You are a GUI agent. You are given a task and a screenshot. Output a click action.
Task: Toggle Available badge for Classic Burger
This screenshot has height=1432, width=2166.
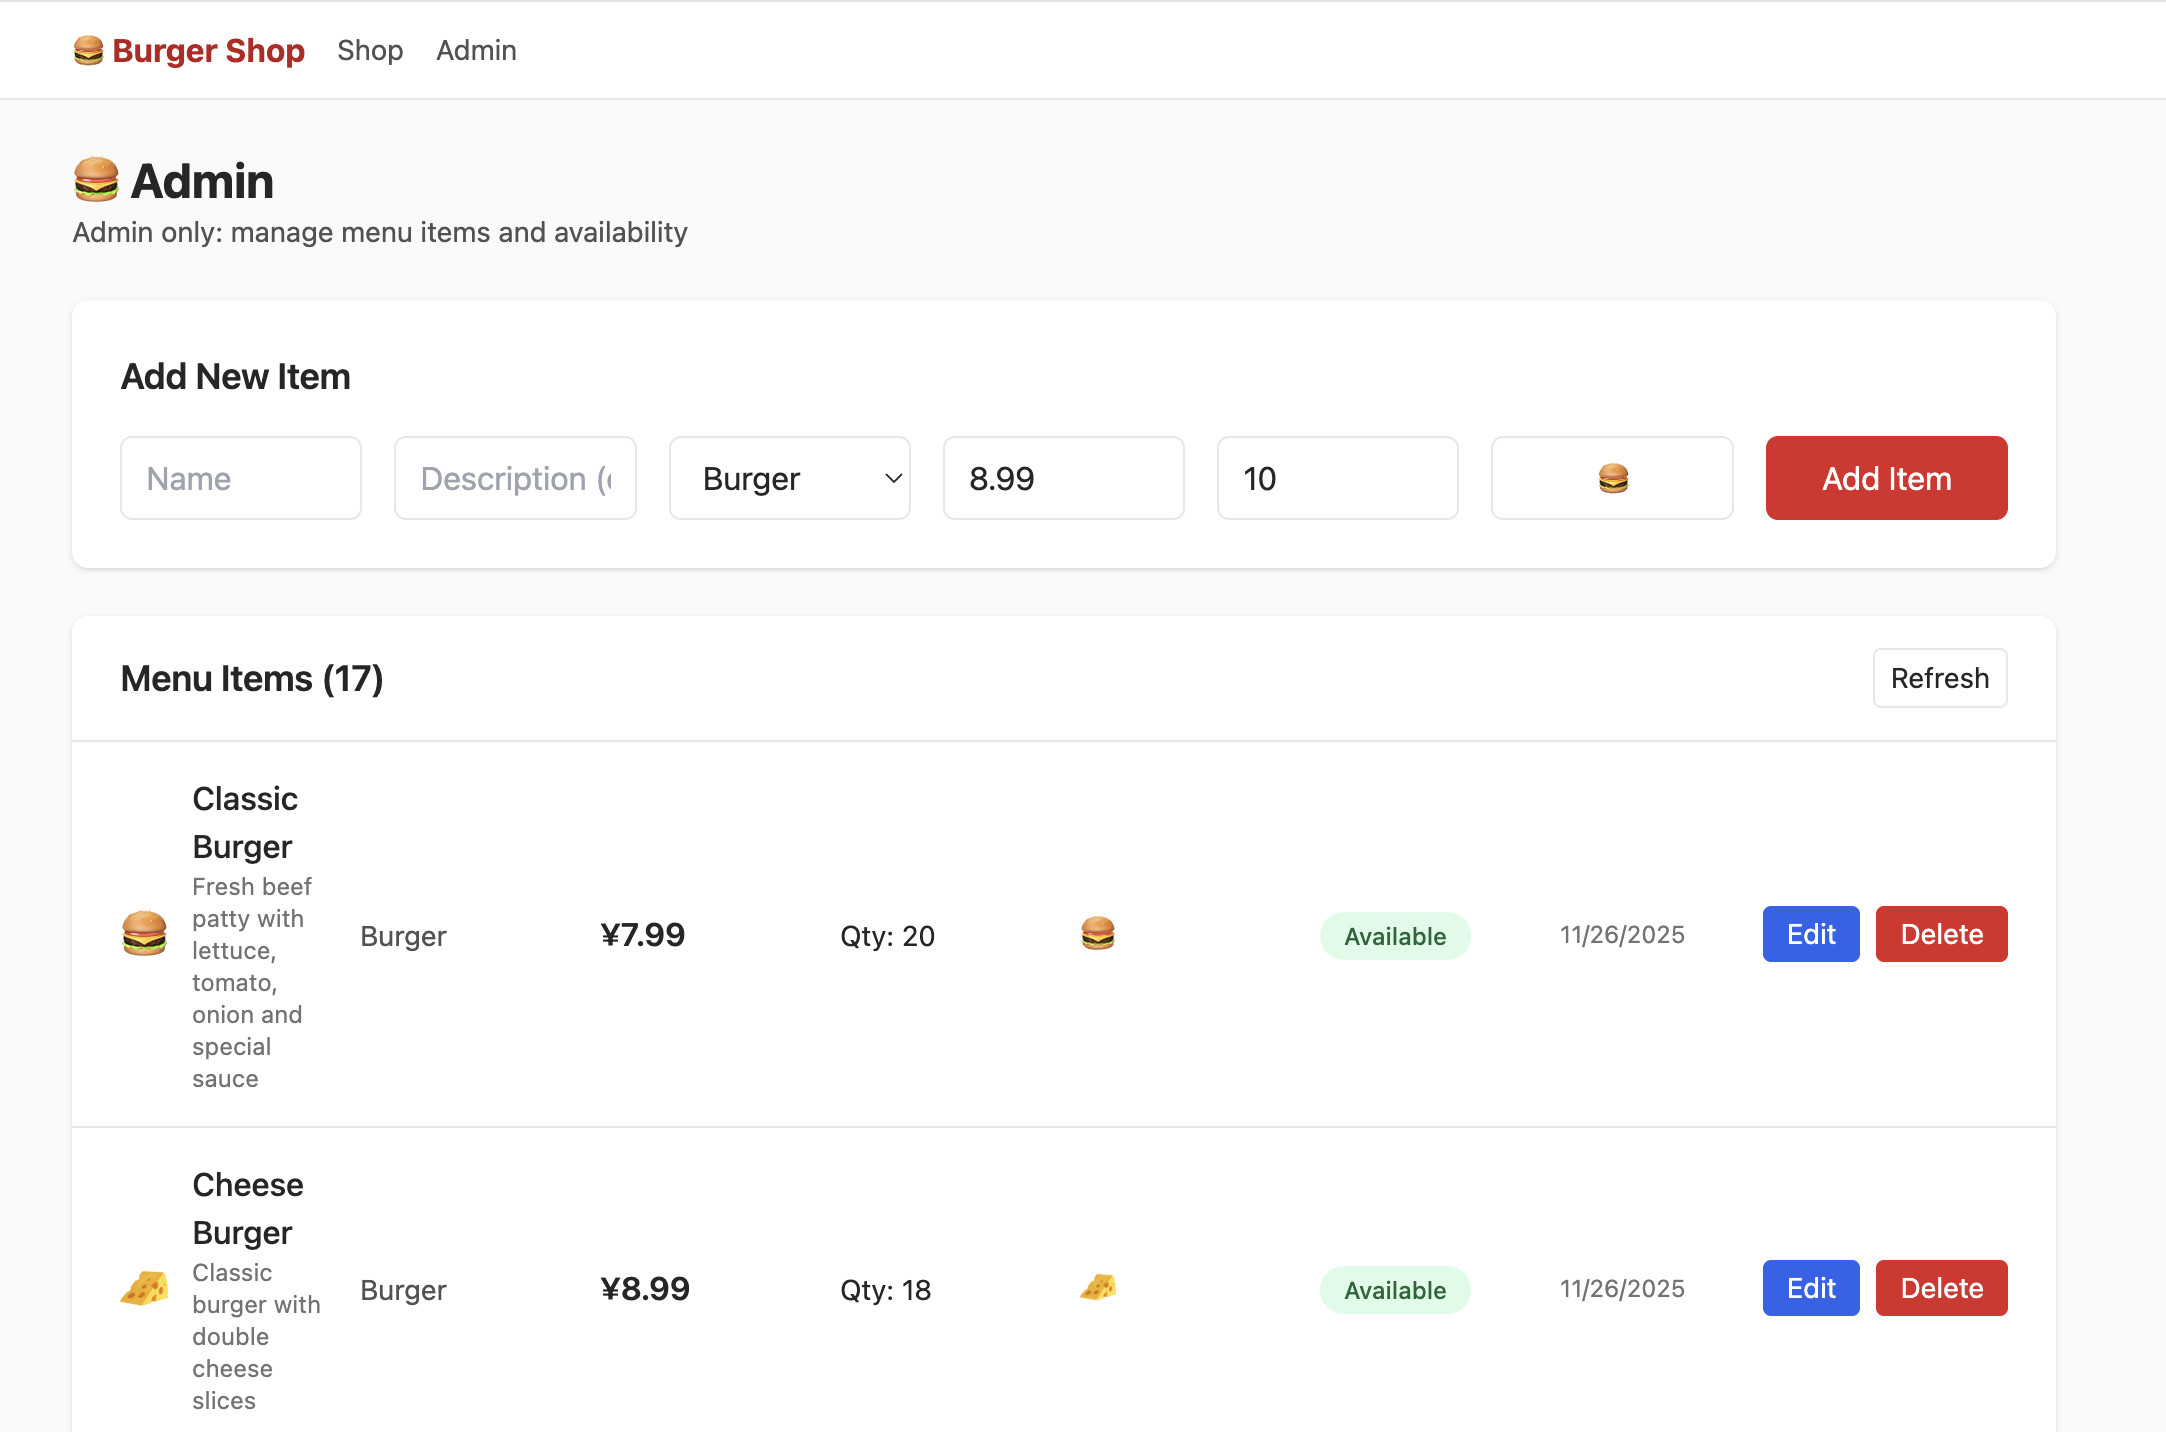pos(1394,936)
